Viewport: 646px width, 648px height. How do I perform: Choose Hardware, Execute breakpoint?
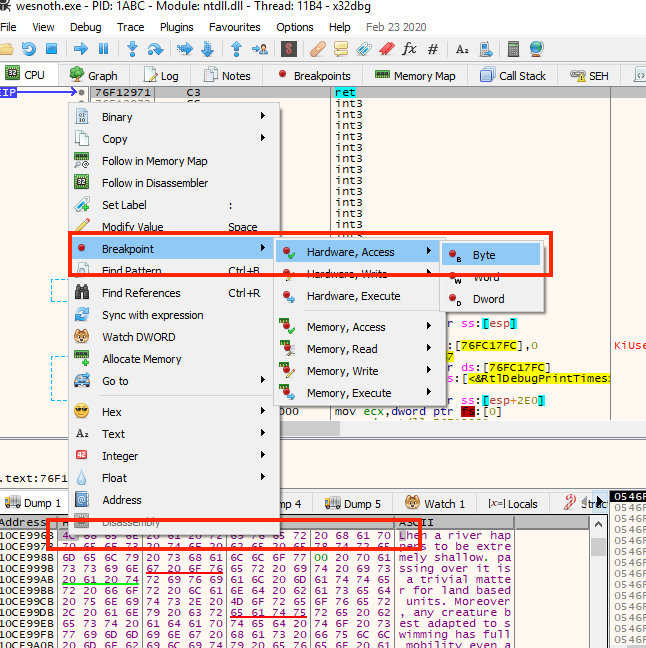[x=358, y=296]
